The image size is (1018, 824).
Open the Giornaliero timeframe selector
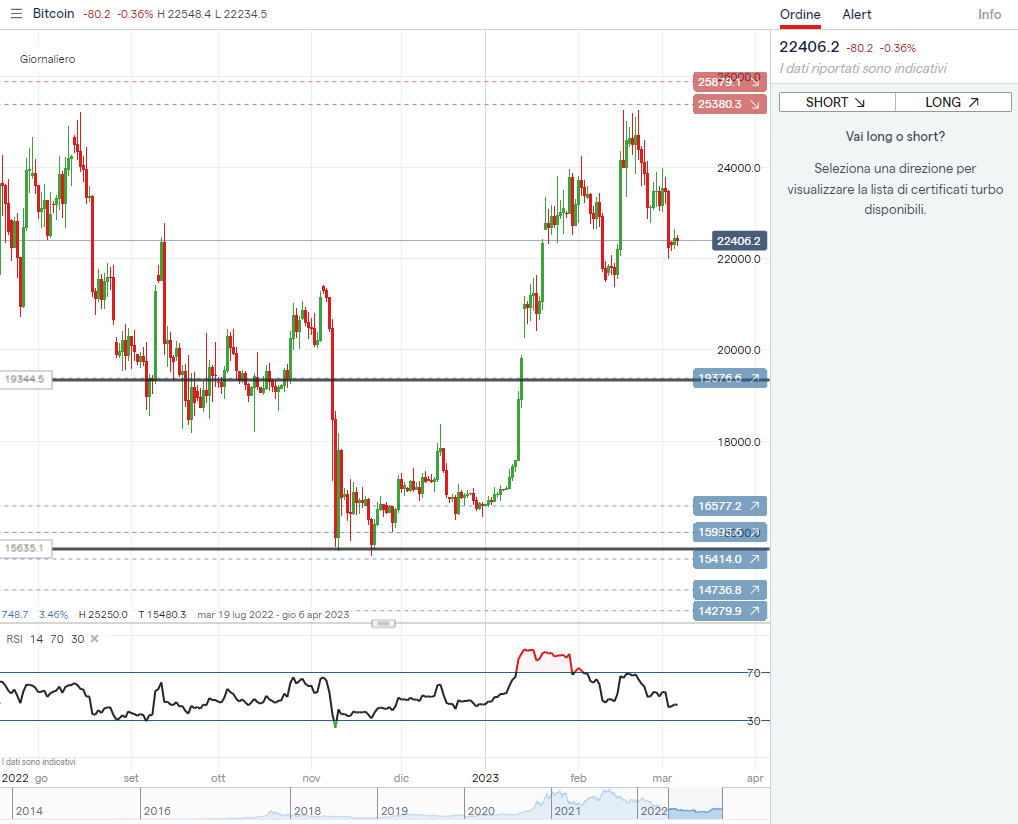coord(47,59)
